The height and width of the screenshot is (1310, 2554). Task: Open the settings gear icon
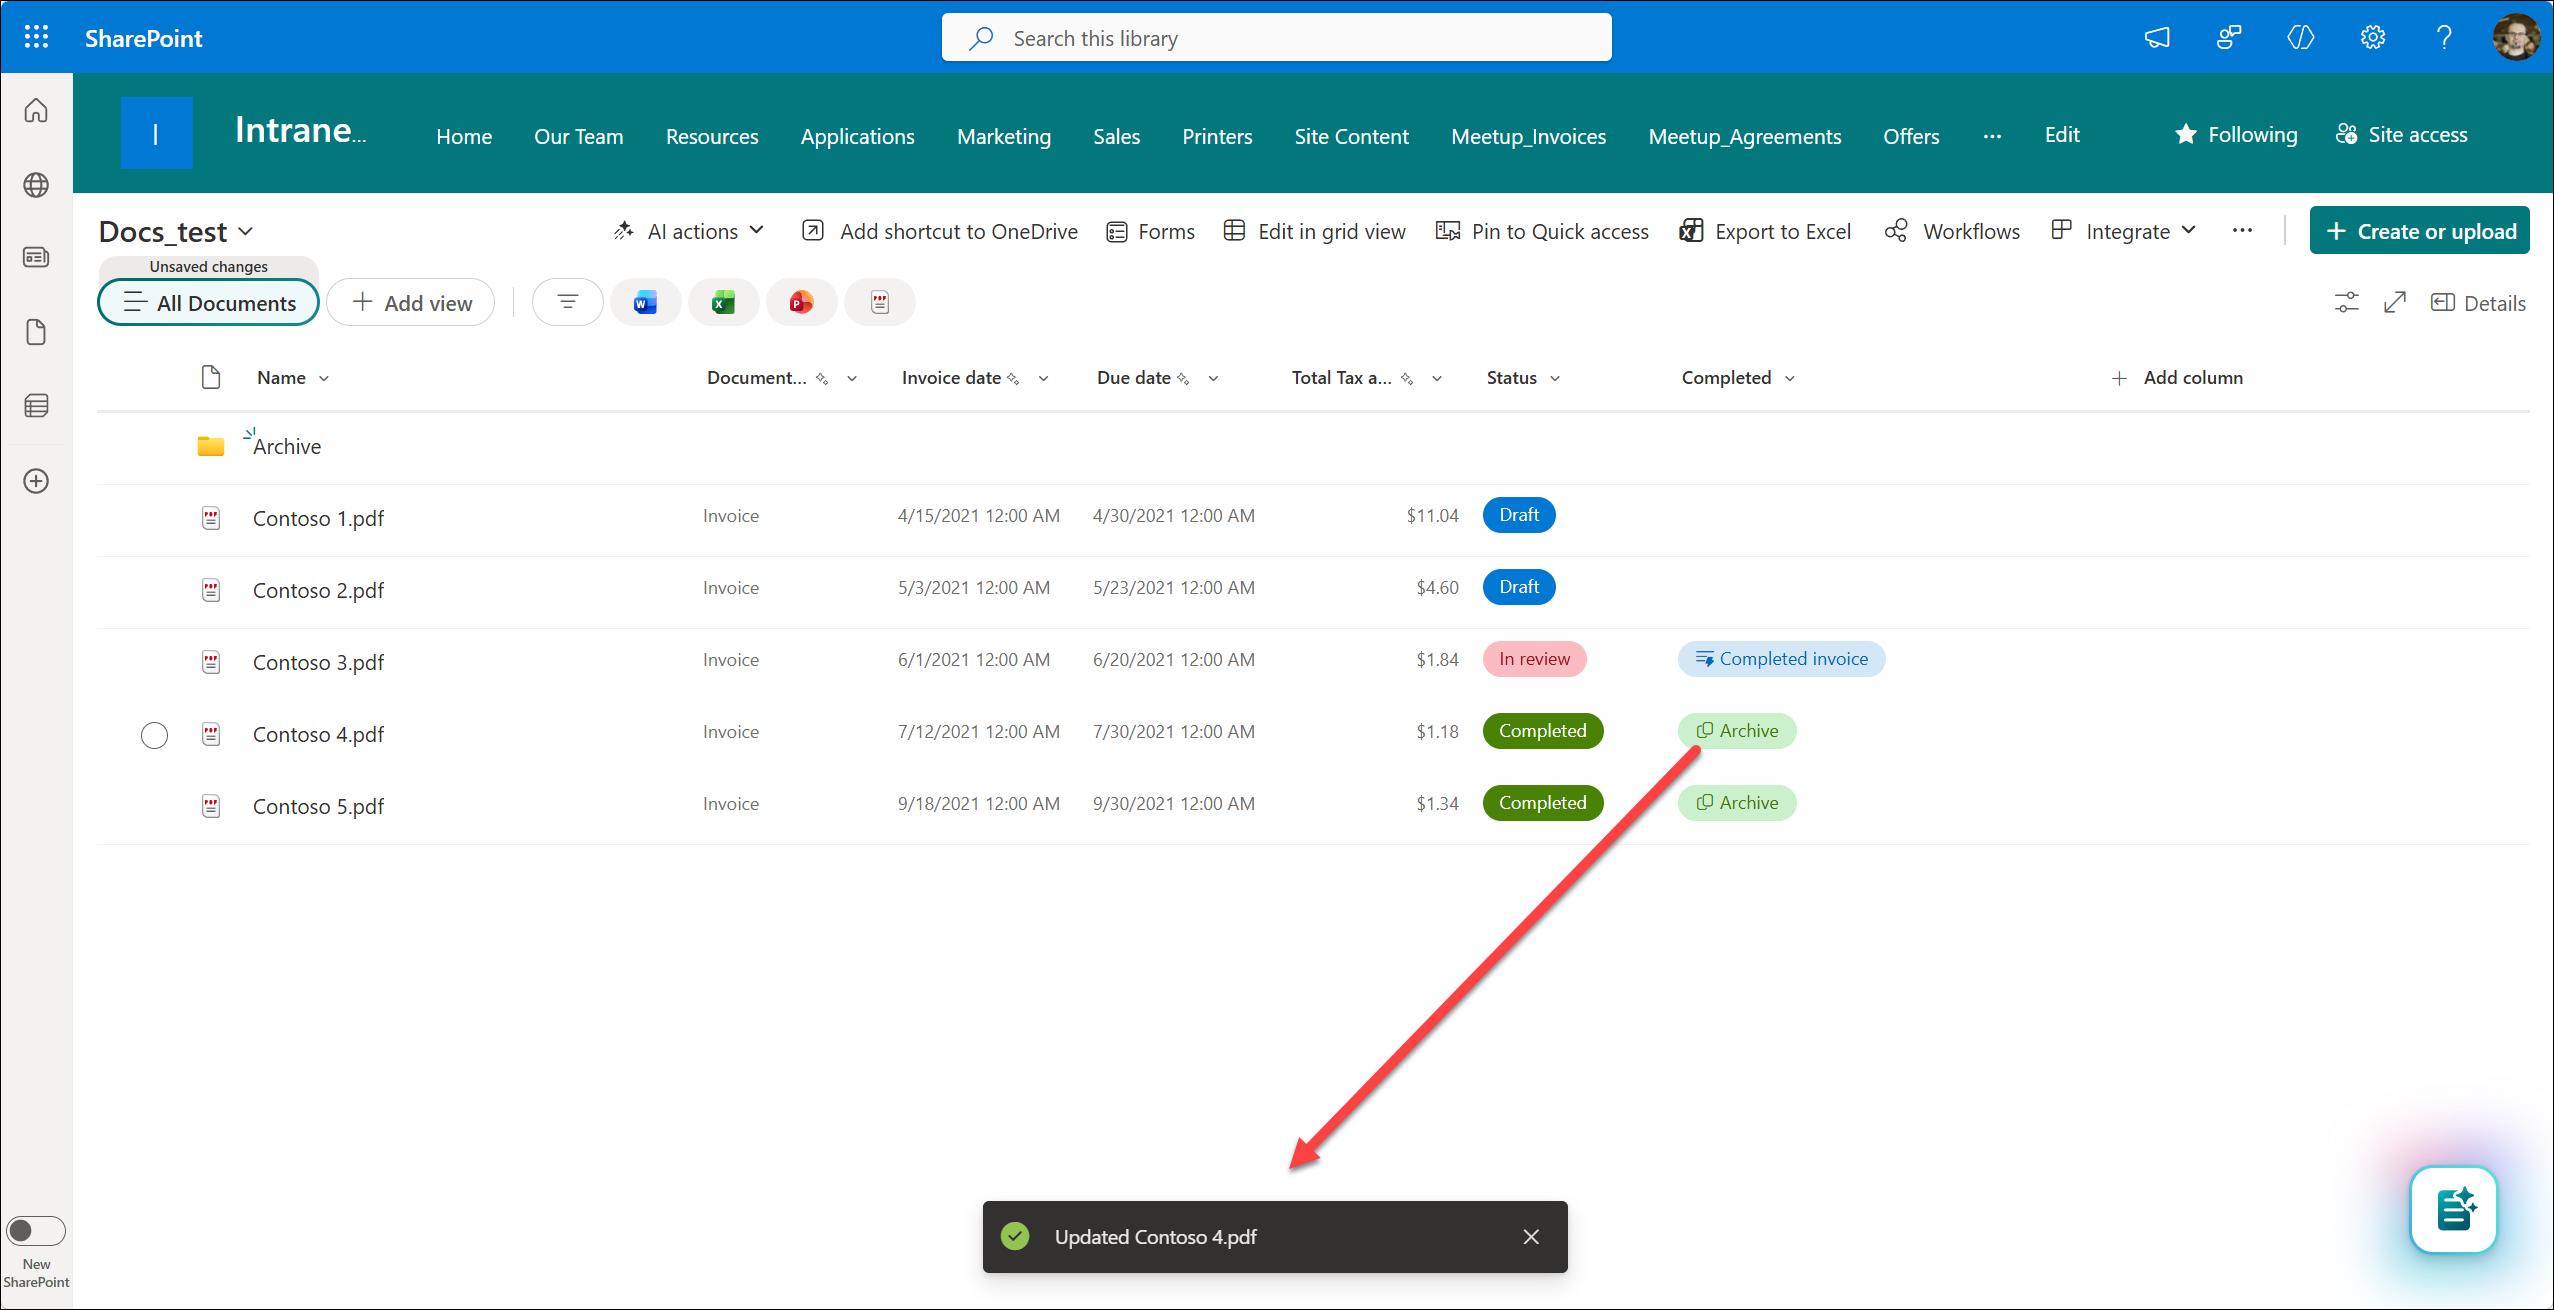tap(2372, 38)
